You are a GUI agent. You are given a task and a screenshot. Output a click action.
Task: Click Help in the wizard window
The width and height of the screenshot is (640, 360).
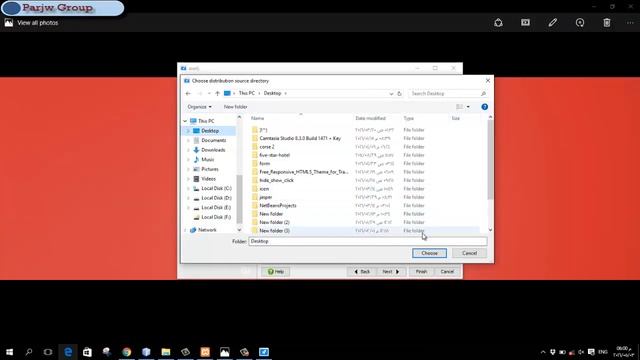(276, 272)
